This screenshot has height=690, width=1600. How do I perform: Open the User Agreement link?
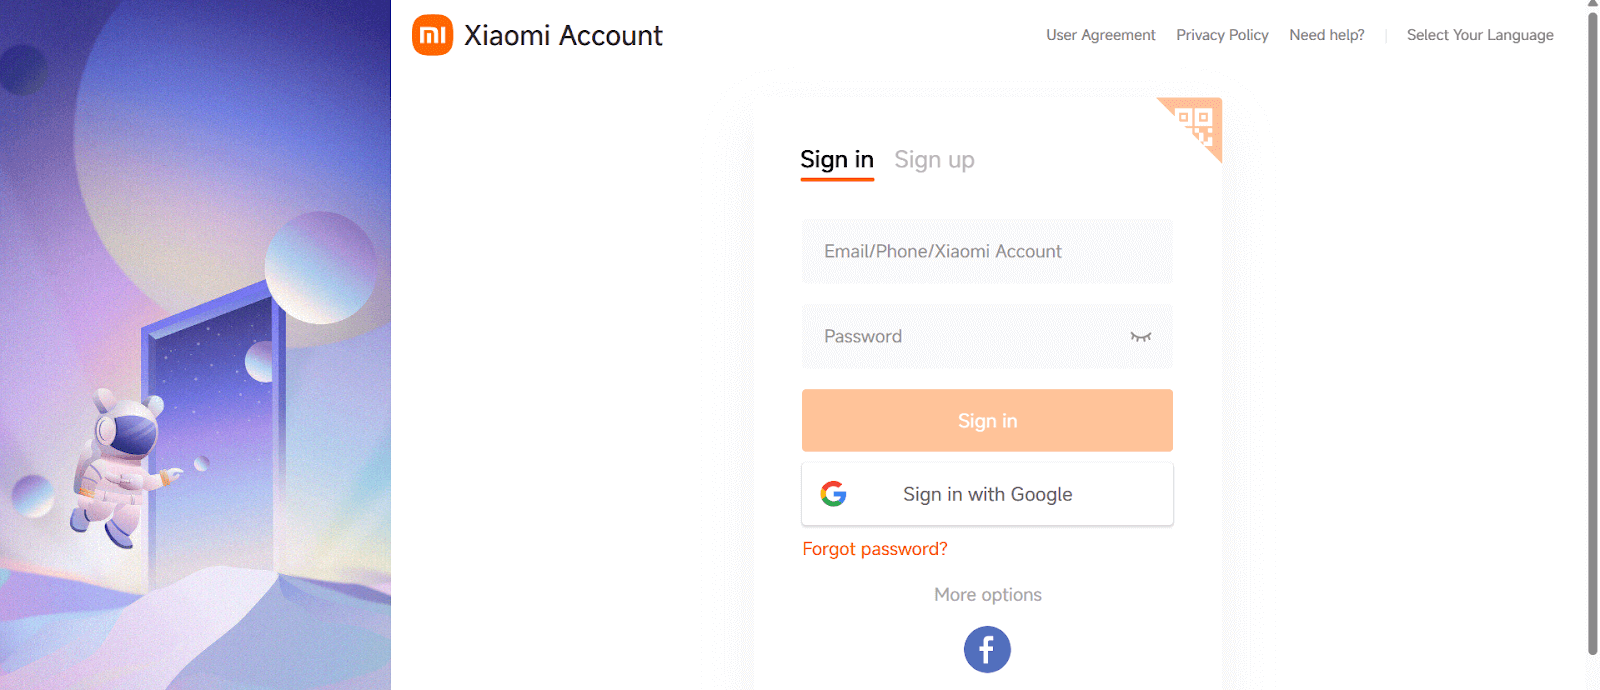1100,35
